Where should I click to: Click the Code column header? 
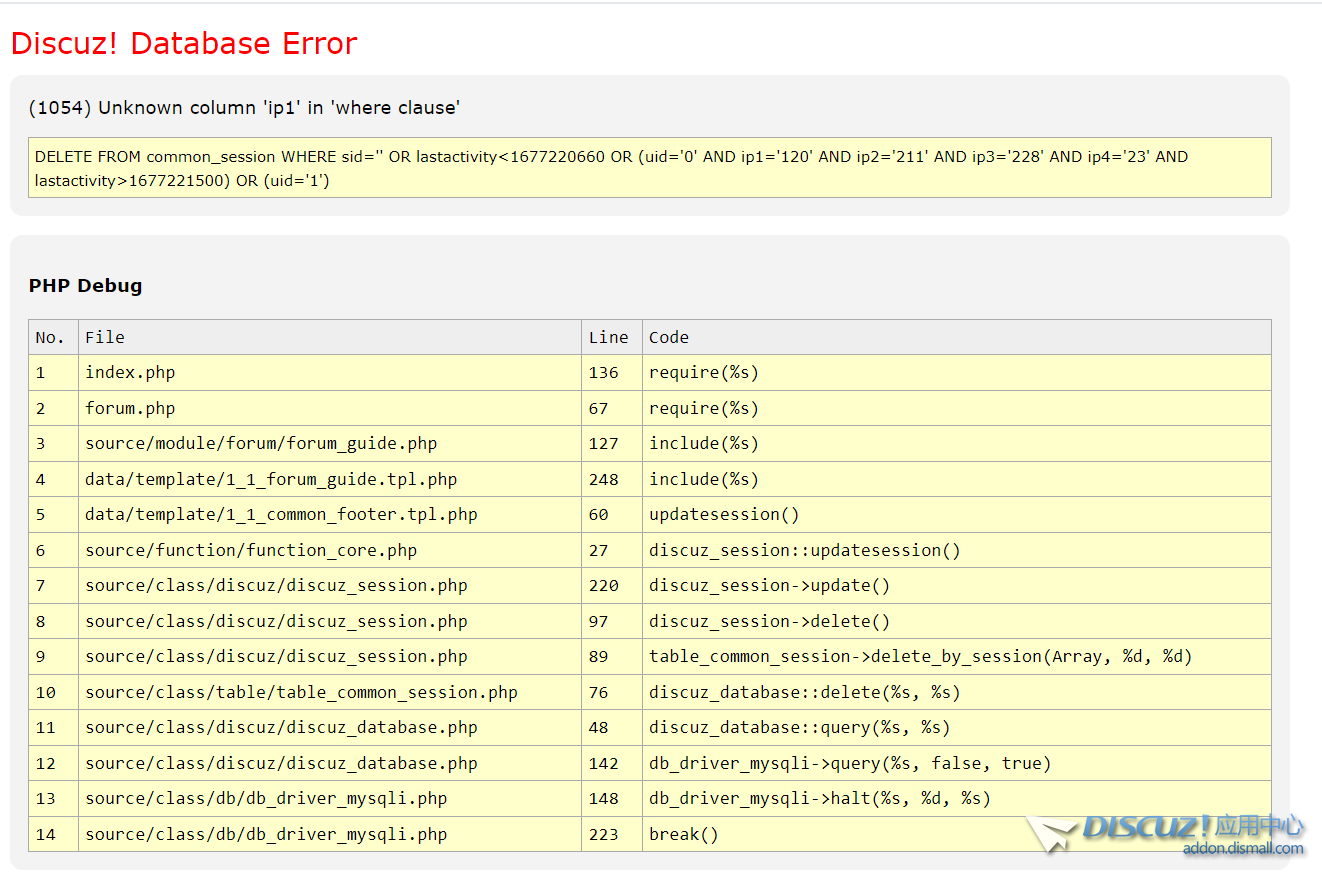669,338
